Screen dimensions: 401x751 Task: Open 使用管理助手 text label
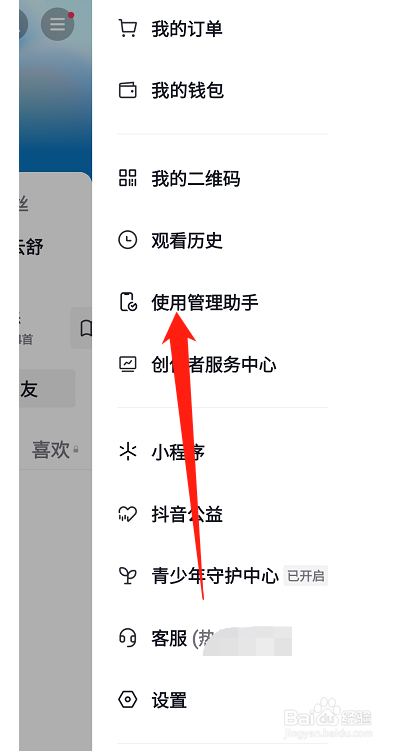coord(205,302)
